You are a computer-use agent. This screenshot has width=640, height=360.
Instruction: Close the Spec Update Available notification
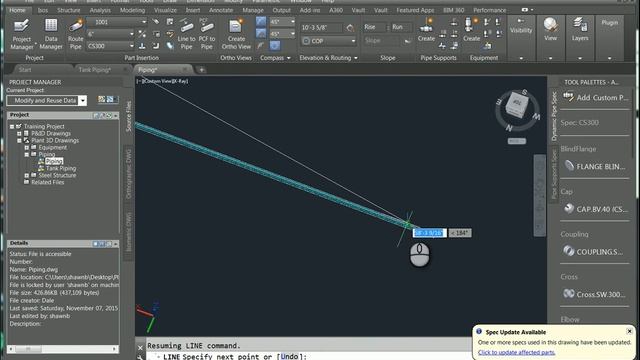point(629,331)
